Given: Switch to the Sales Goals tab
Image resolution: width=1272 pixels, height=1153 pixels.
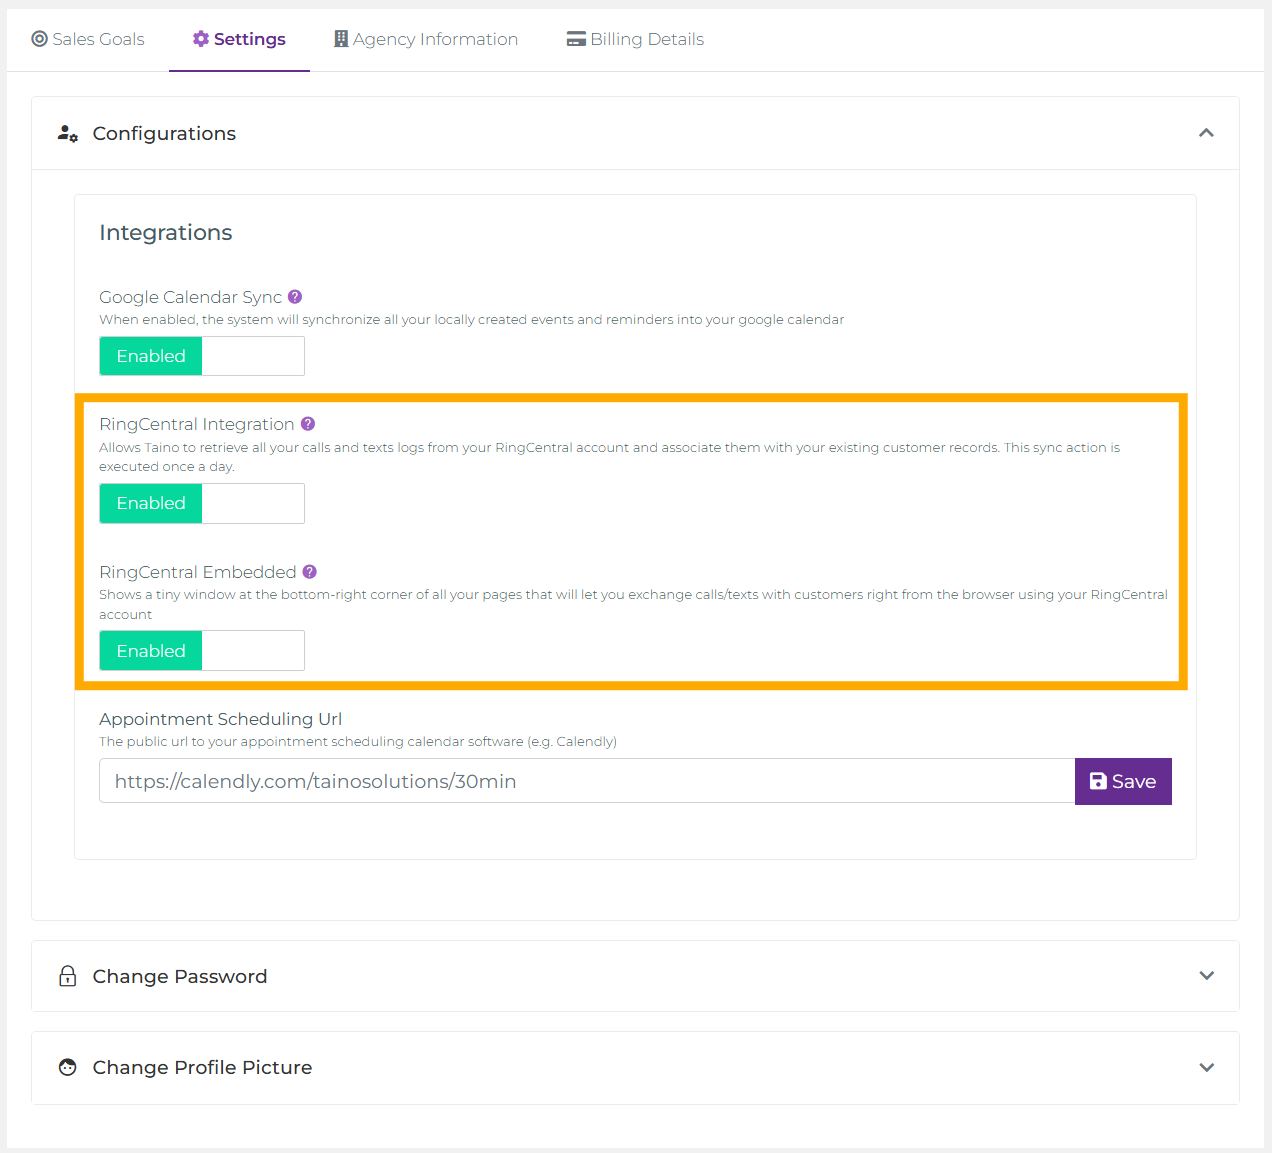Looking at the screenshot, I should (88, 39).
